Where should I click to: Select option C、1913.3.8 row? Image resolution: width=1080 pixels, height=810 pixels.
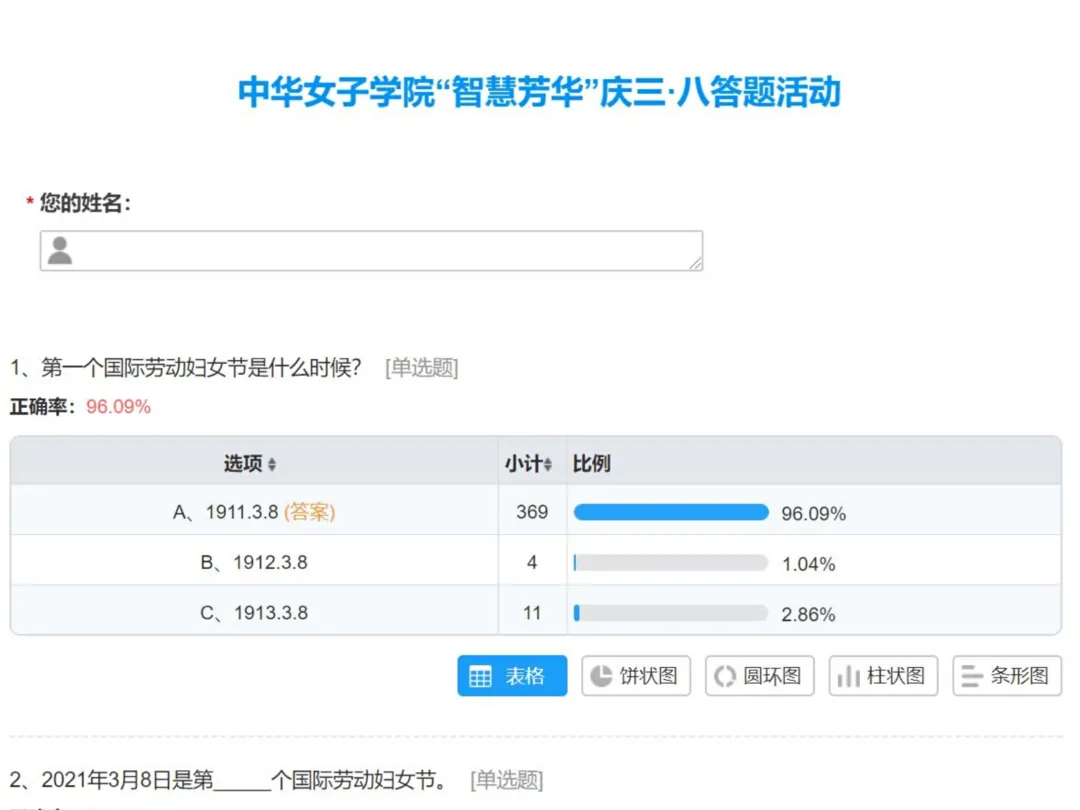pos(254,613)
